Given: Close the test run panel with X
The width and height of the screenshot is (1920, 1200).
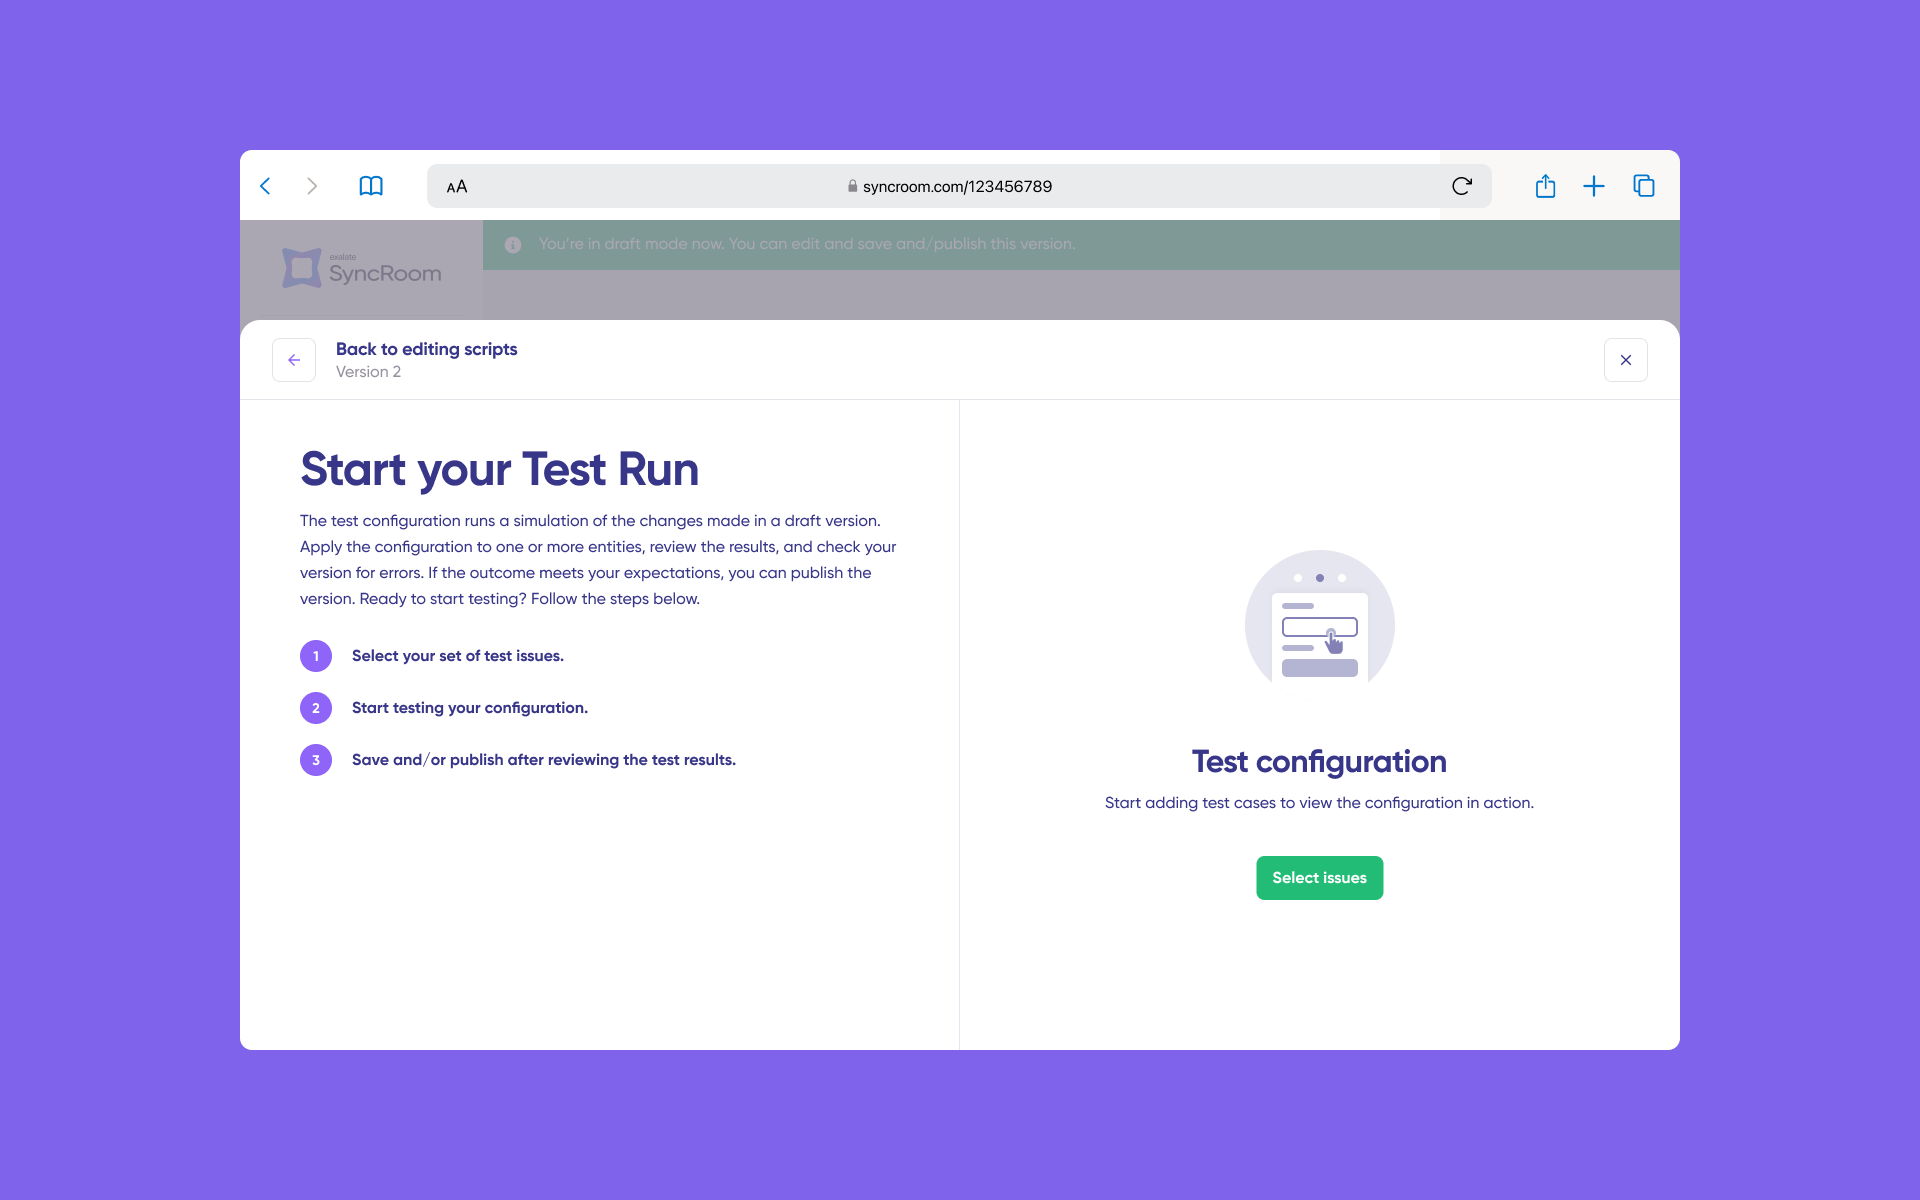Looking at the screenshot, I should pyautogui.click(x=1625, y=360).
